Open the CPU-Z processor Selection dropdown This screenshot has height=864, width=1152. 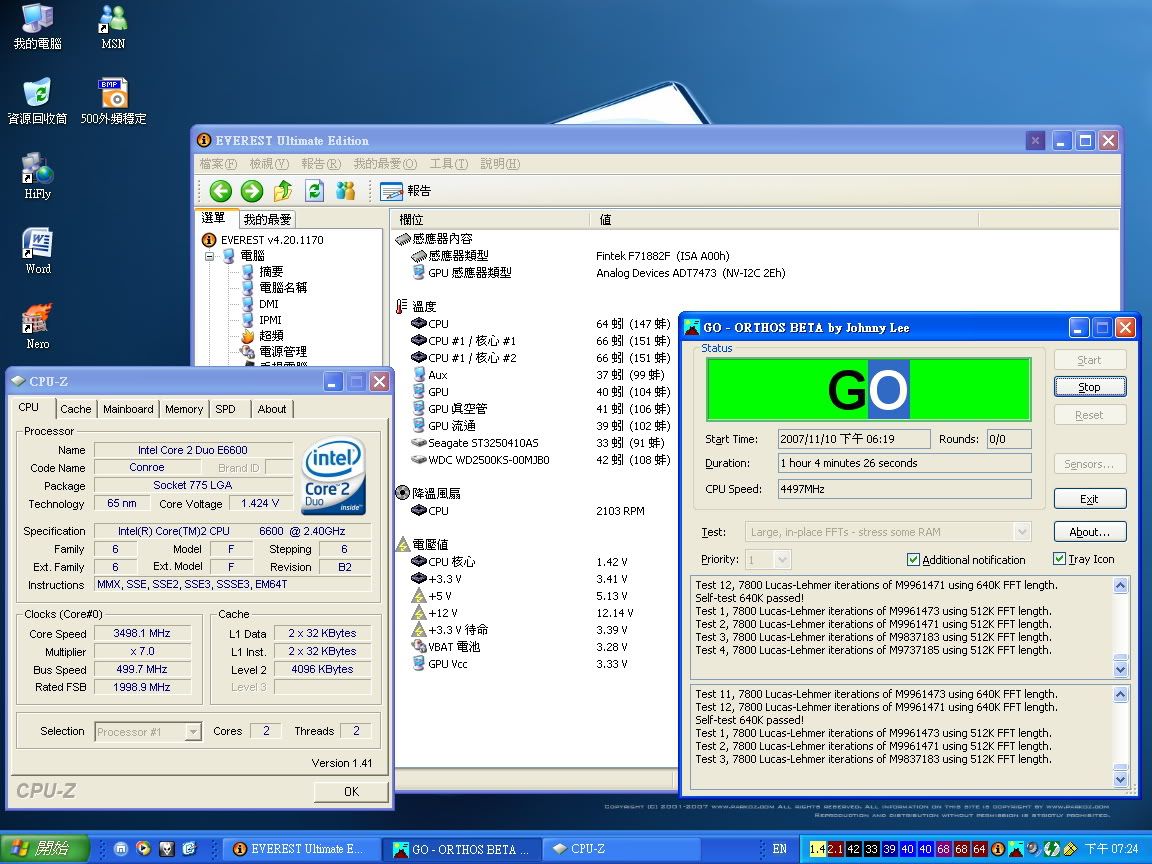coord(193,732)
